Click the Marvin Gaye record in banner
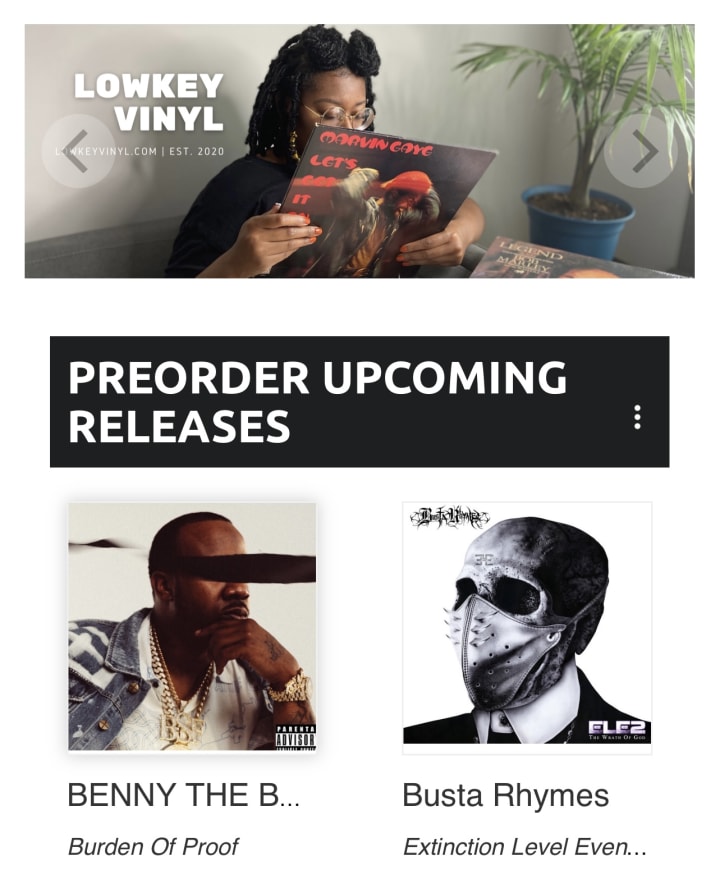 click(x=383, y=200)
